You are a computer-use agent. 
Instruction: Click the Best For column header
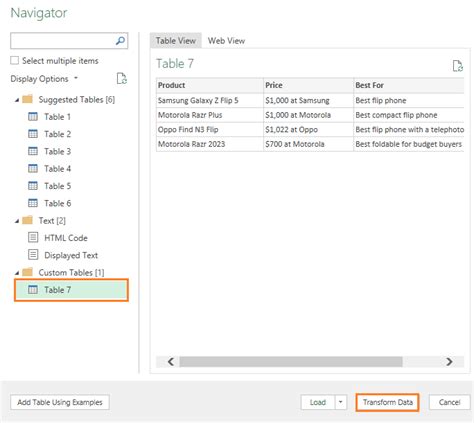[x=409, y=85]
